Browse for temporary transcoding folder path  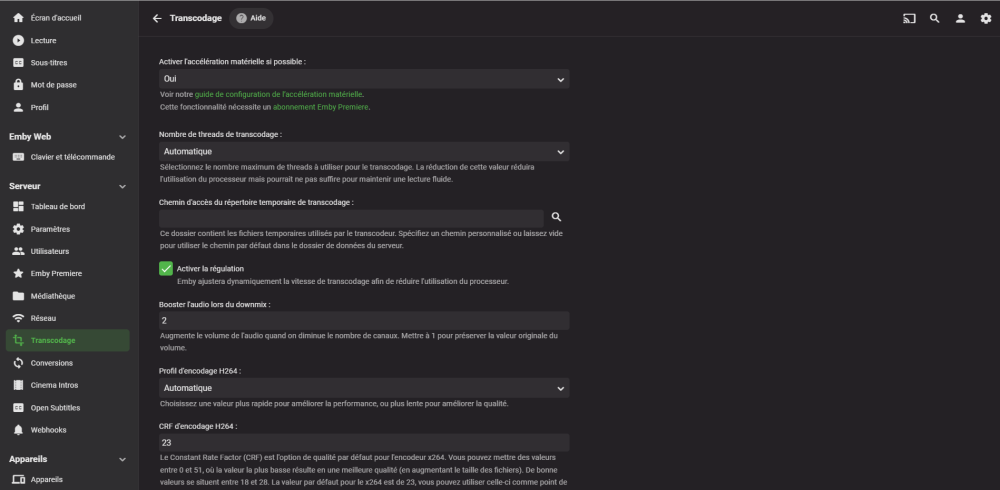(x=557, y=217)
